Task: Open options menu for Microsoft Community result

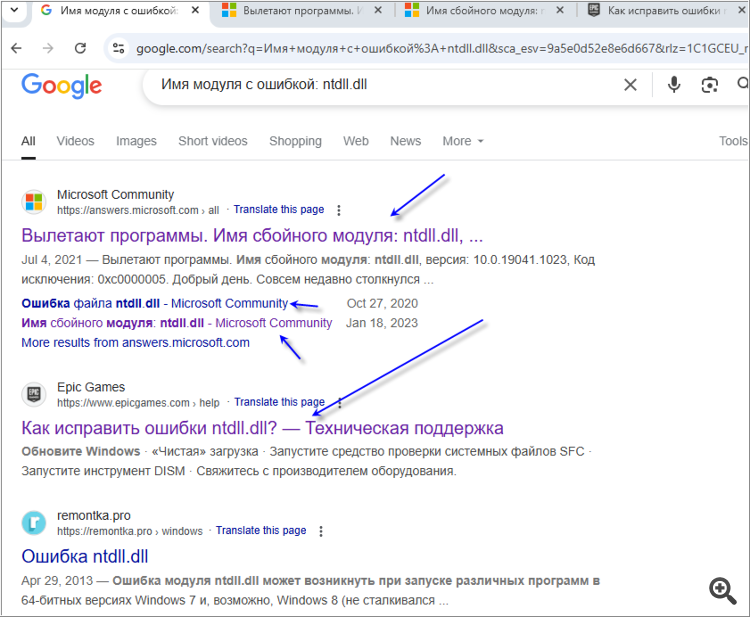Action: point(339,210)
